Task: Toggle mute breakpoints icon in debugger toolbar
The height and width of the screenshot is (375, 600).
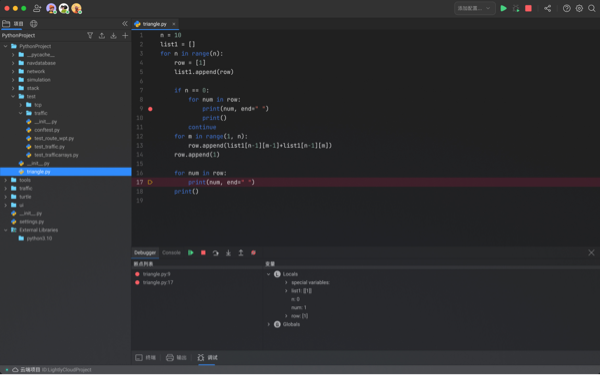Action: 253,253
